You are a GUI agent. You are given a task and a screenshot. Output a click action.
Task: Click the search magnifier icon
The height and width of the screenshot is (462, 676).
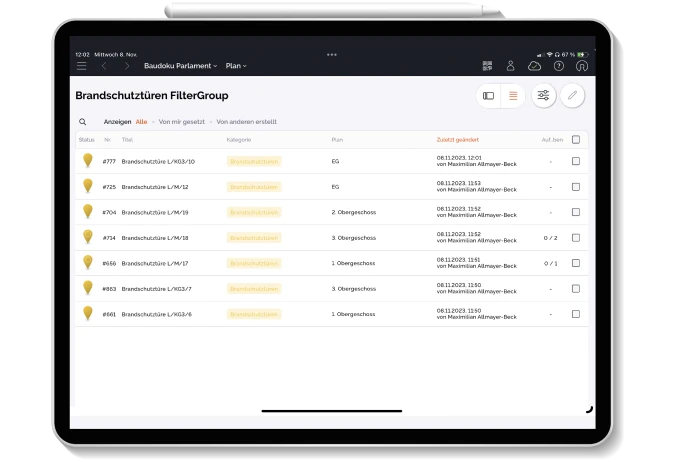[83, 122]
